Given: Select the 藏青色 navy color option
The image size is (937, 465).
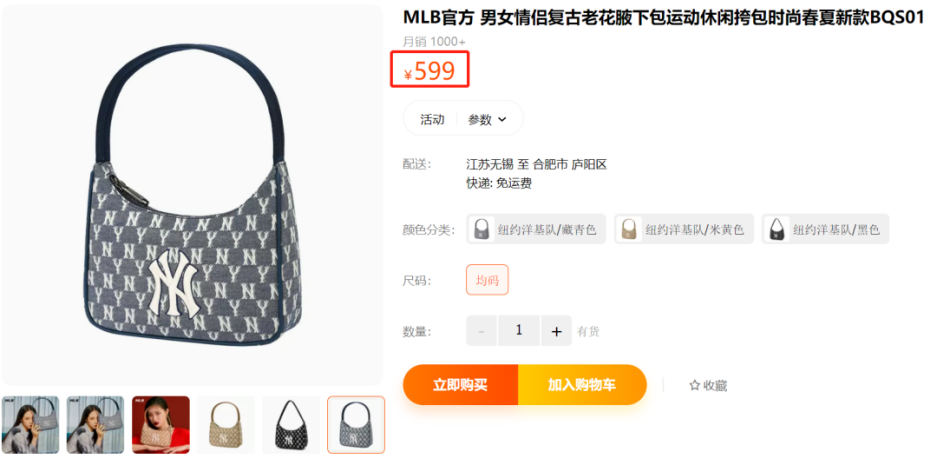Looking at the screenshot, I should click(x=536, y=229).
